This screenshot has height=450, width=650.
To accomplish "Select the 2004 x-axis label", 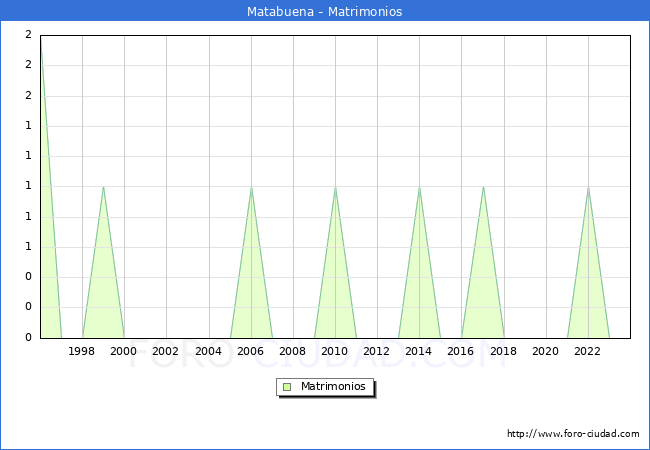I will pos(208,351).
